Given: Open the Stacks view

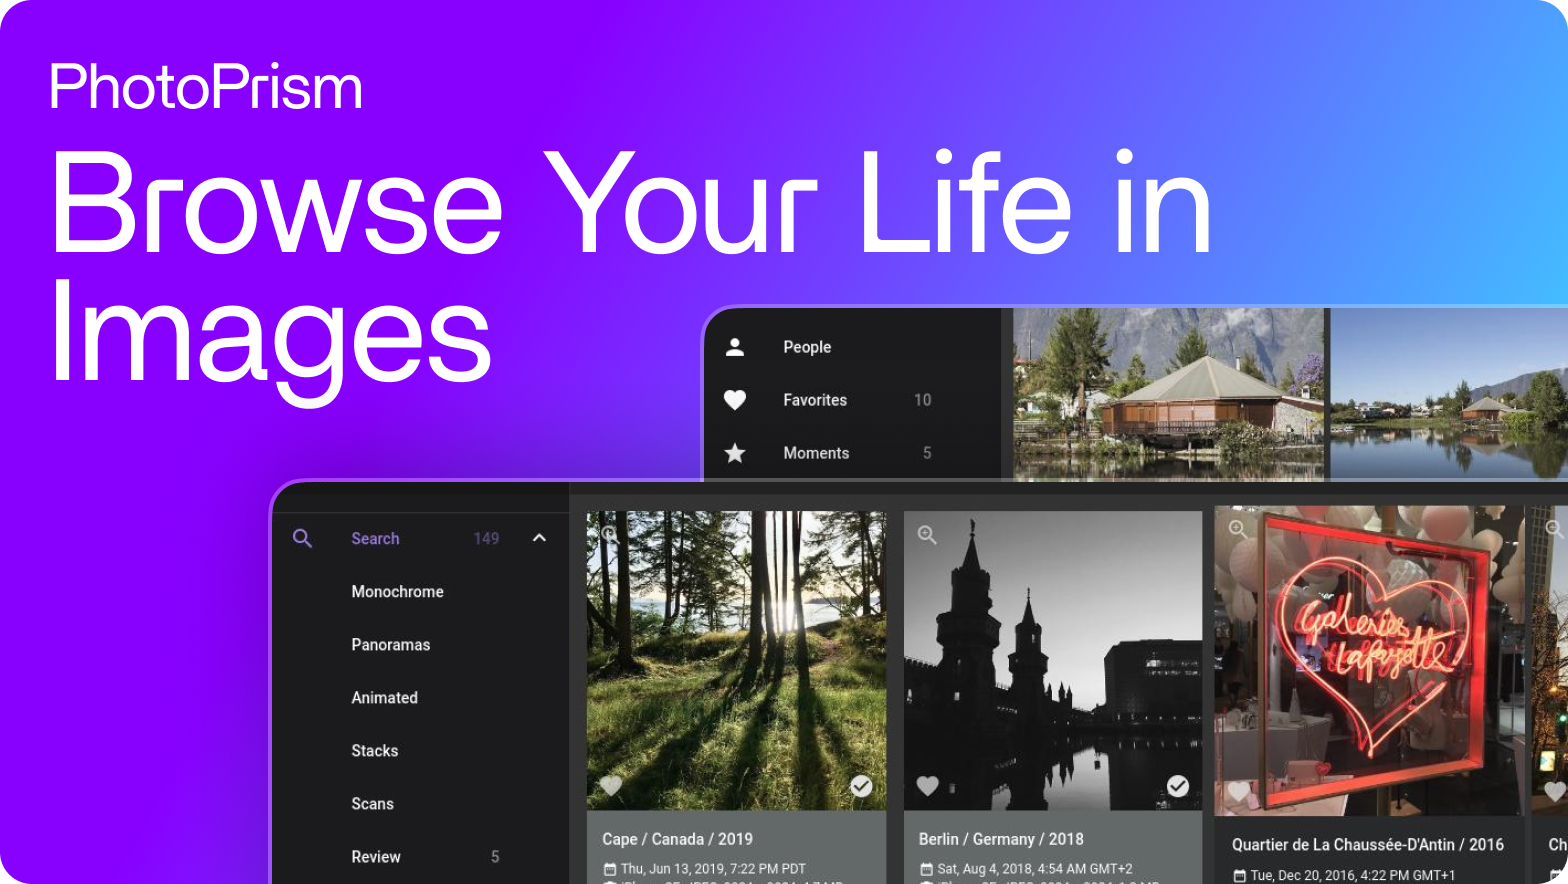Looking at the screenshot, I should point(374,751).
